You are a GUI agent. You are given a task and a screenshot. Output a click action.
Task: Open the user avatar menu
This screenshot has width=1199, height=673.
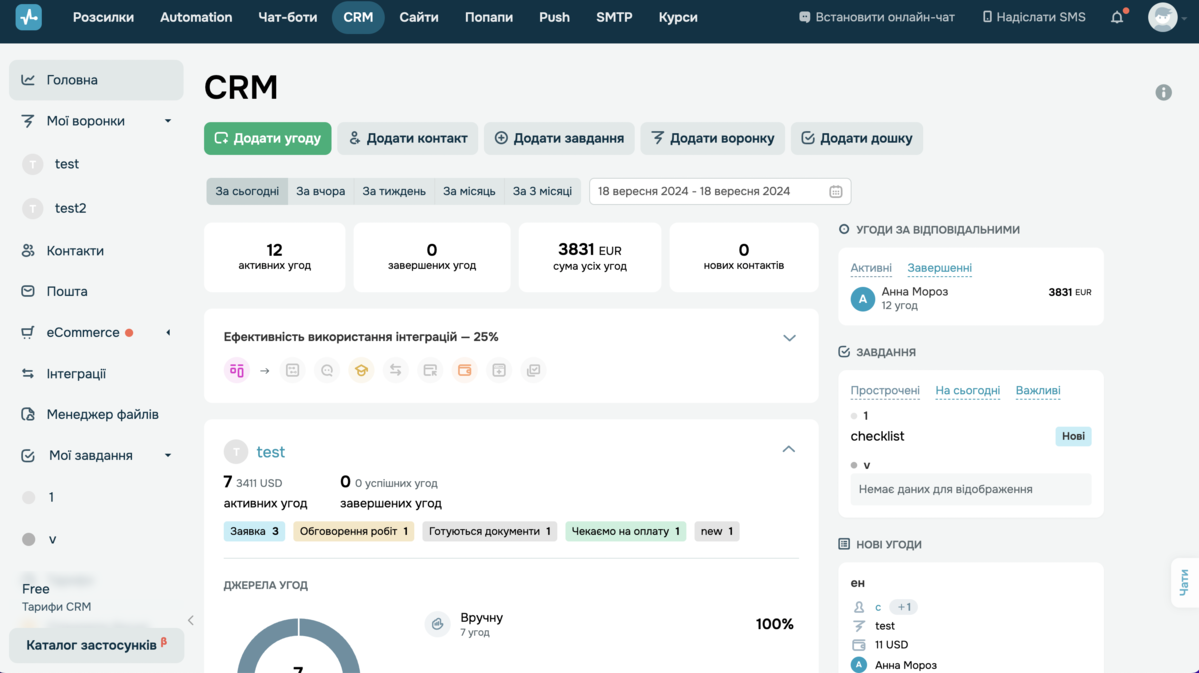click(x=1163, y=18)
